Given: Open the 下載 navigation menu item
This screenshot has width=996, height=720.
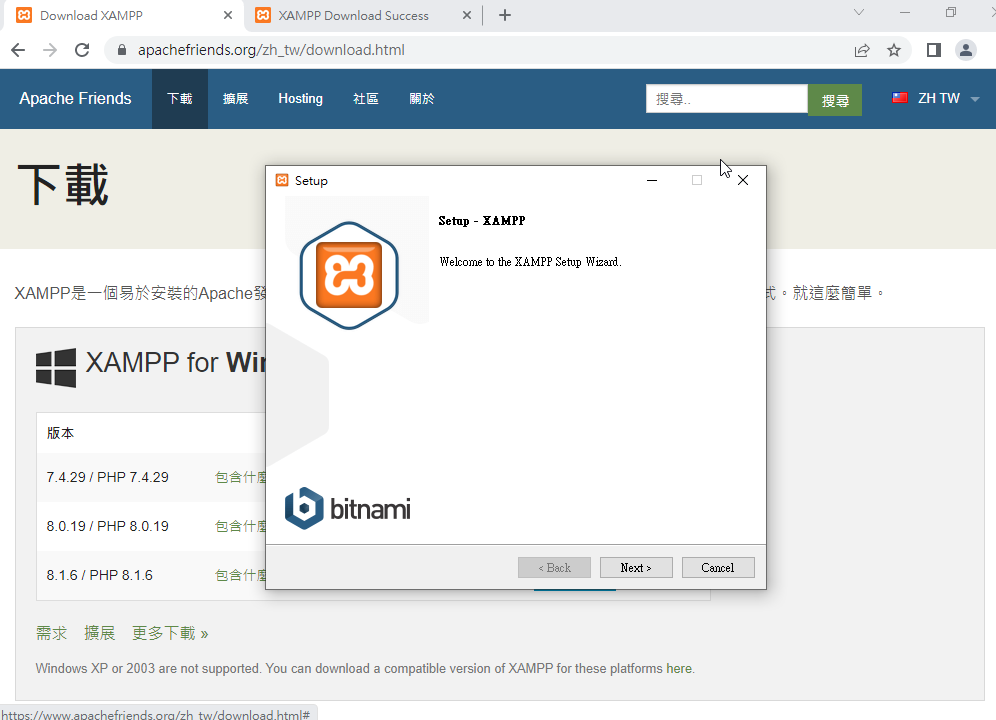Looking at the screenshot, I should coord(180,98).
